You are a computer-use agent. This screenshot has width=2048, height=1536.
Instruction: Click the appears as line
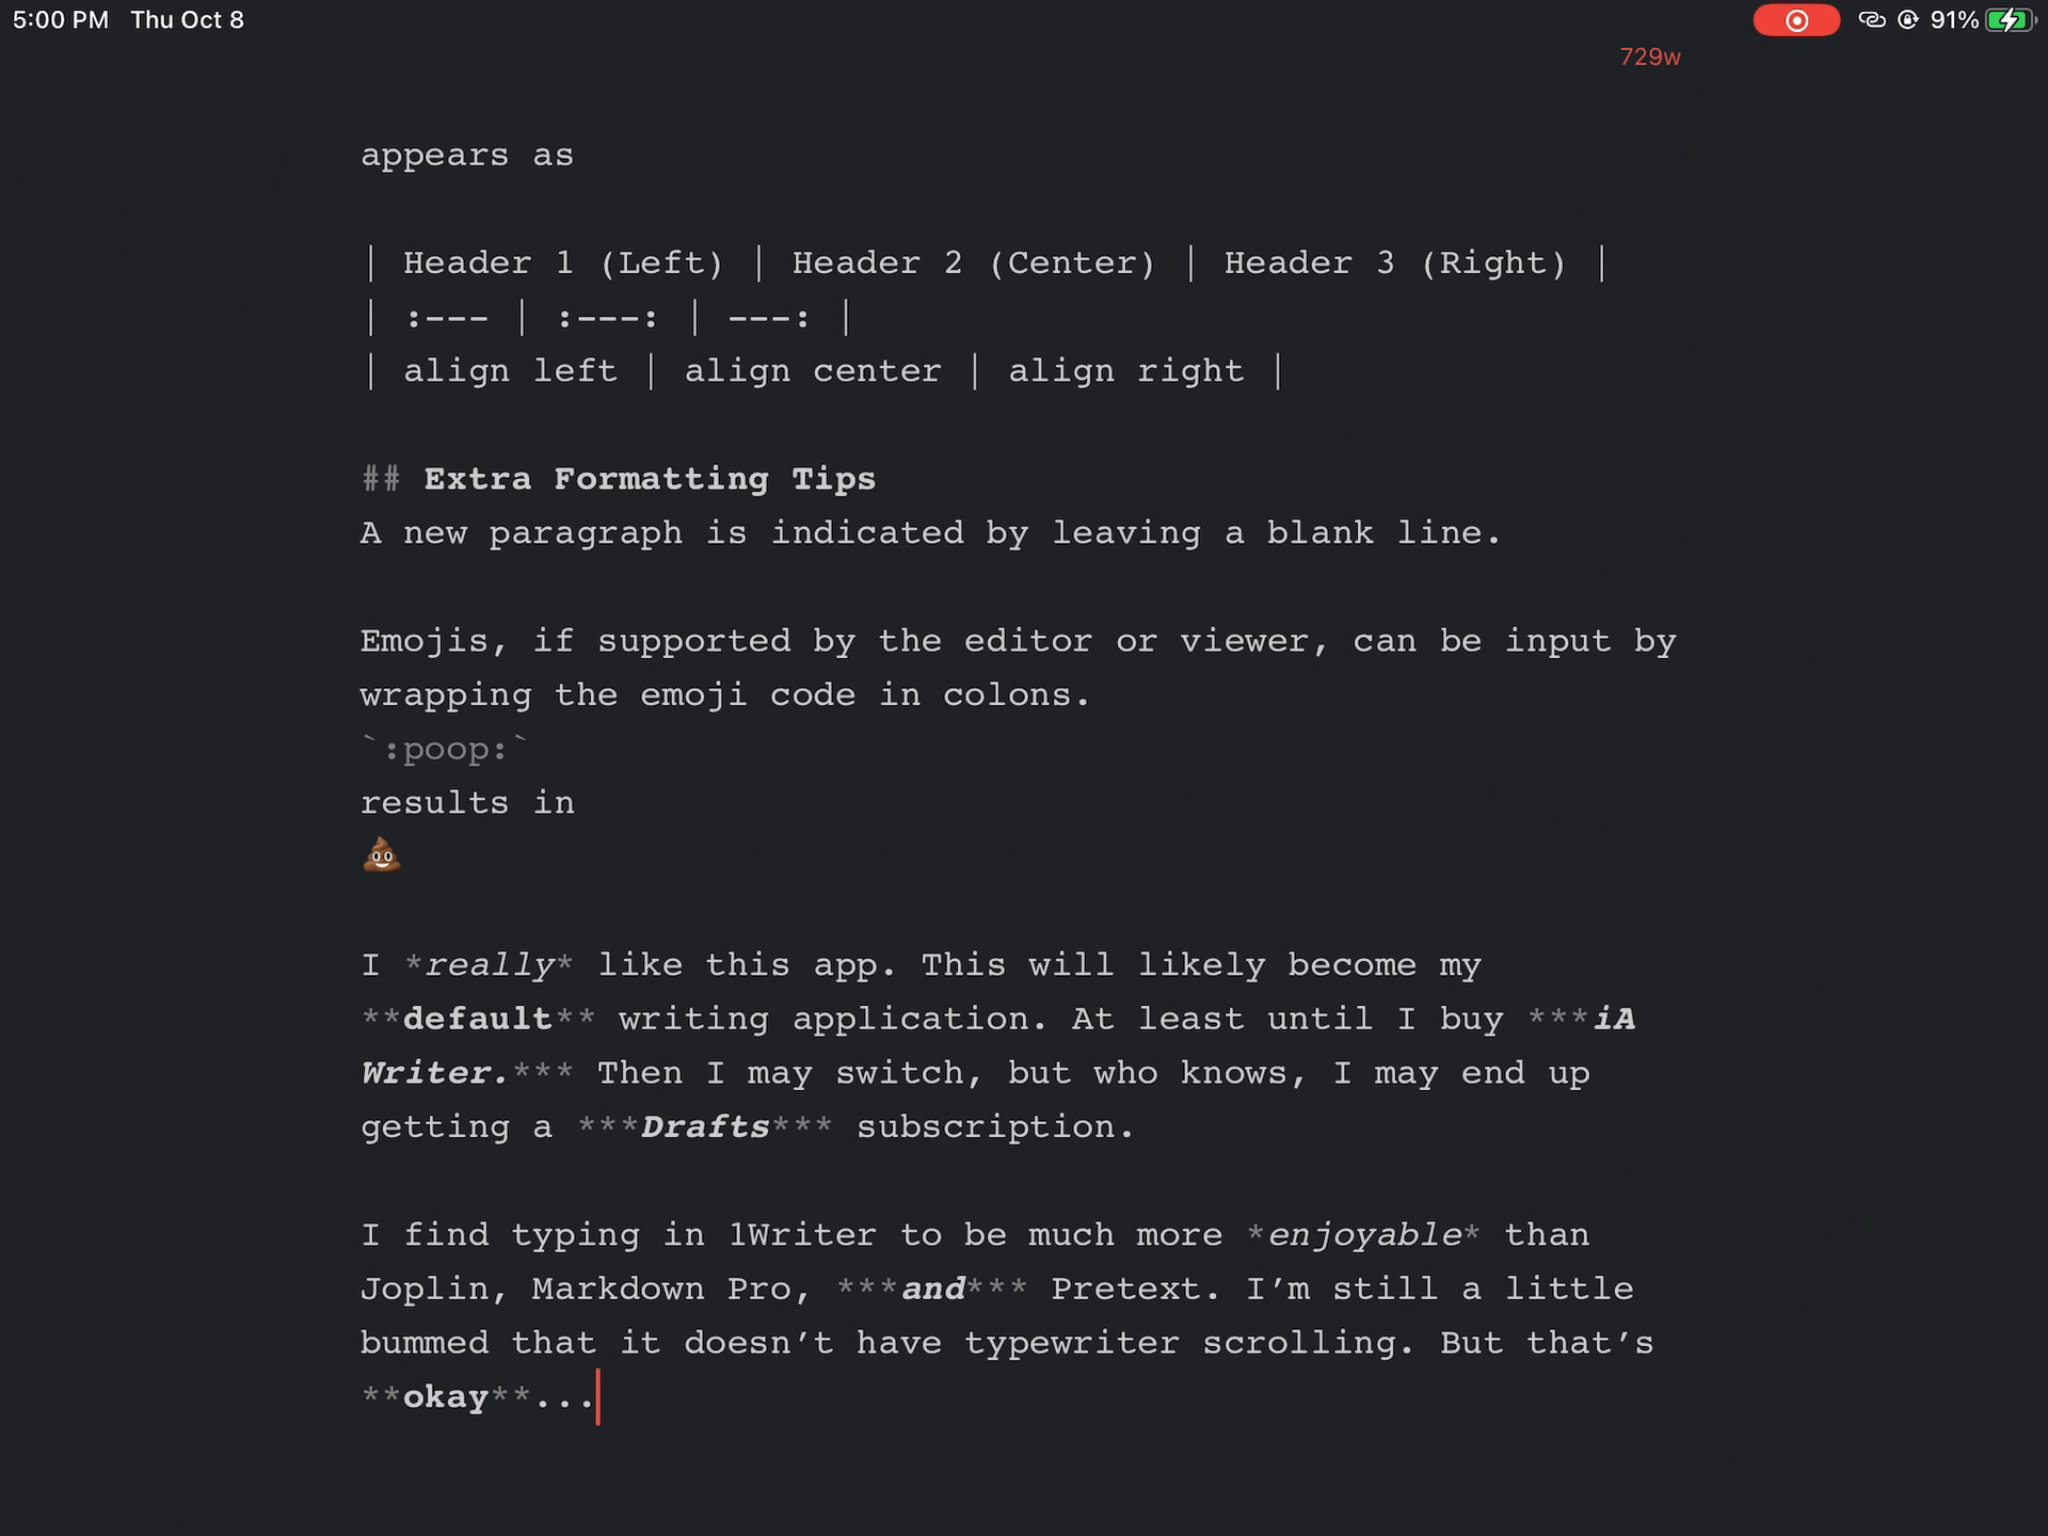[467, 155]
